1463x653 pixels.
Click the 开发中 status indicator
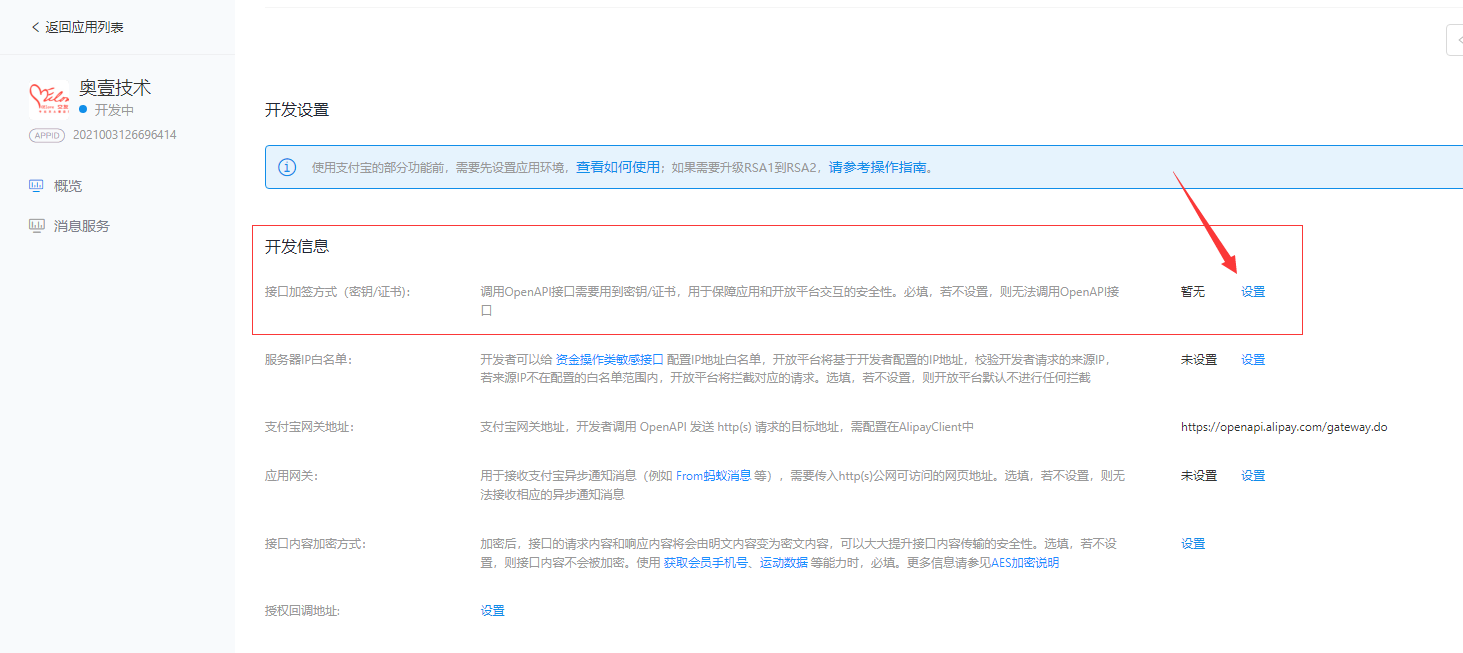(x=106, y=110)
